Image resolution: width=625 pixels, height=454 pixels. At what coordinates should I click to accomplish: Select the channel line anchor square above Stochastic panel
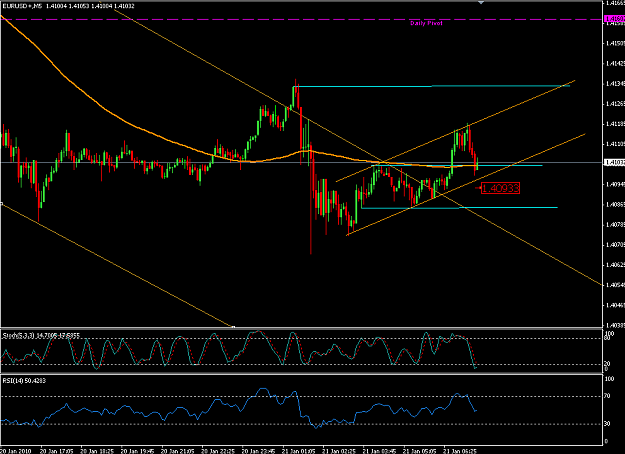click(x=234, y=327)
